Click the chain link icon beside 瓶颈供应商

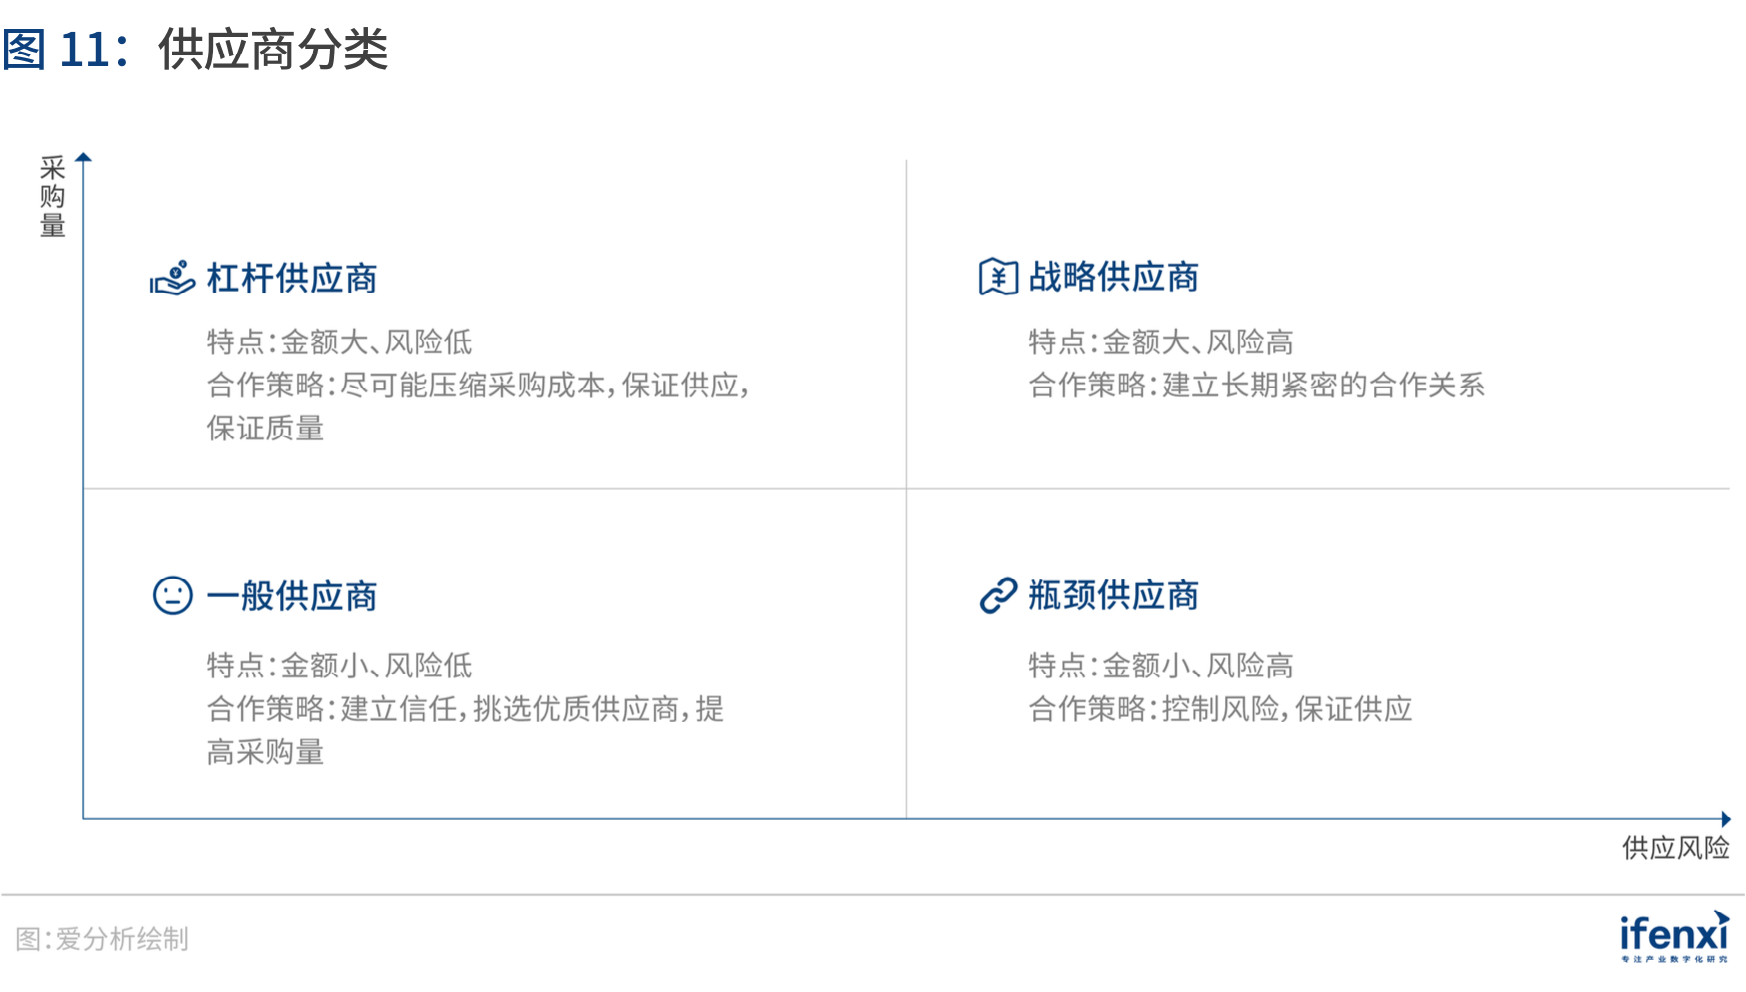point(998,595)
